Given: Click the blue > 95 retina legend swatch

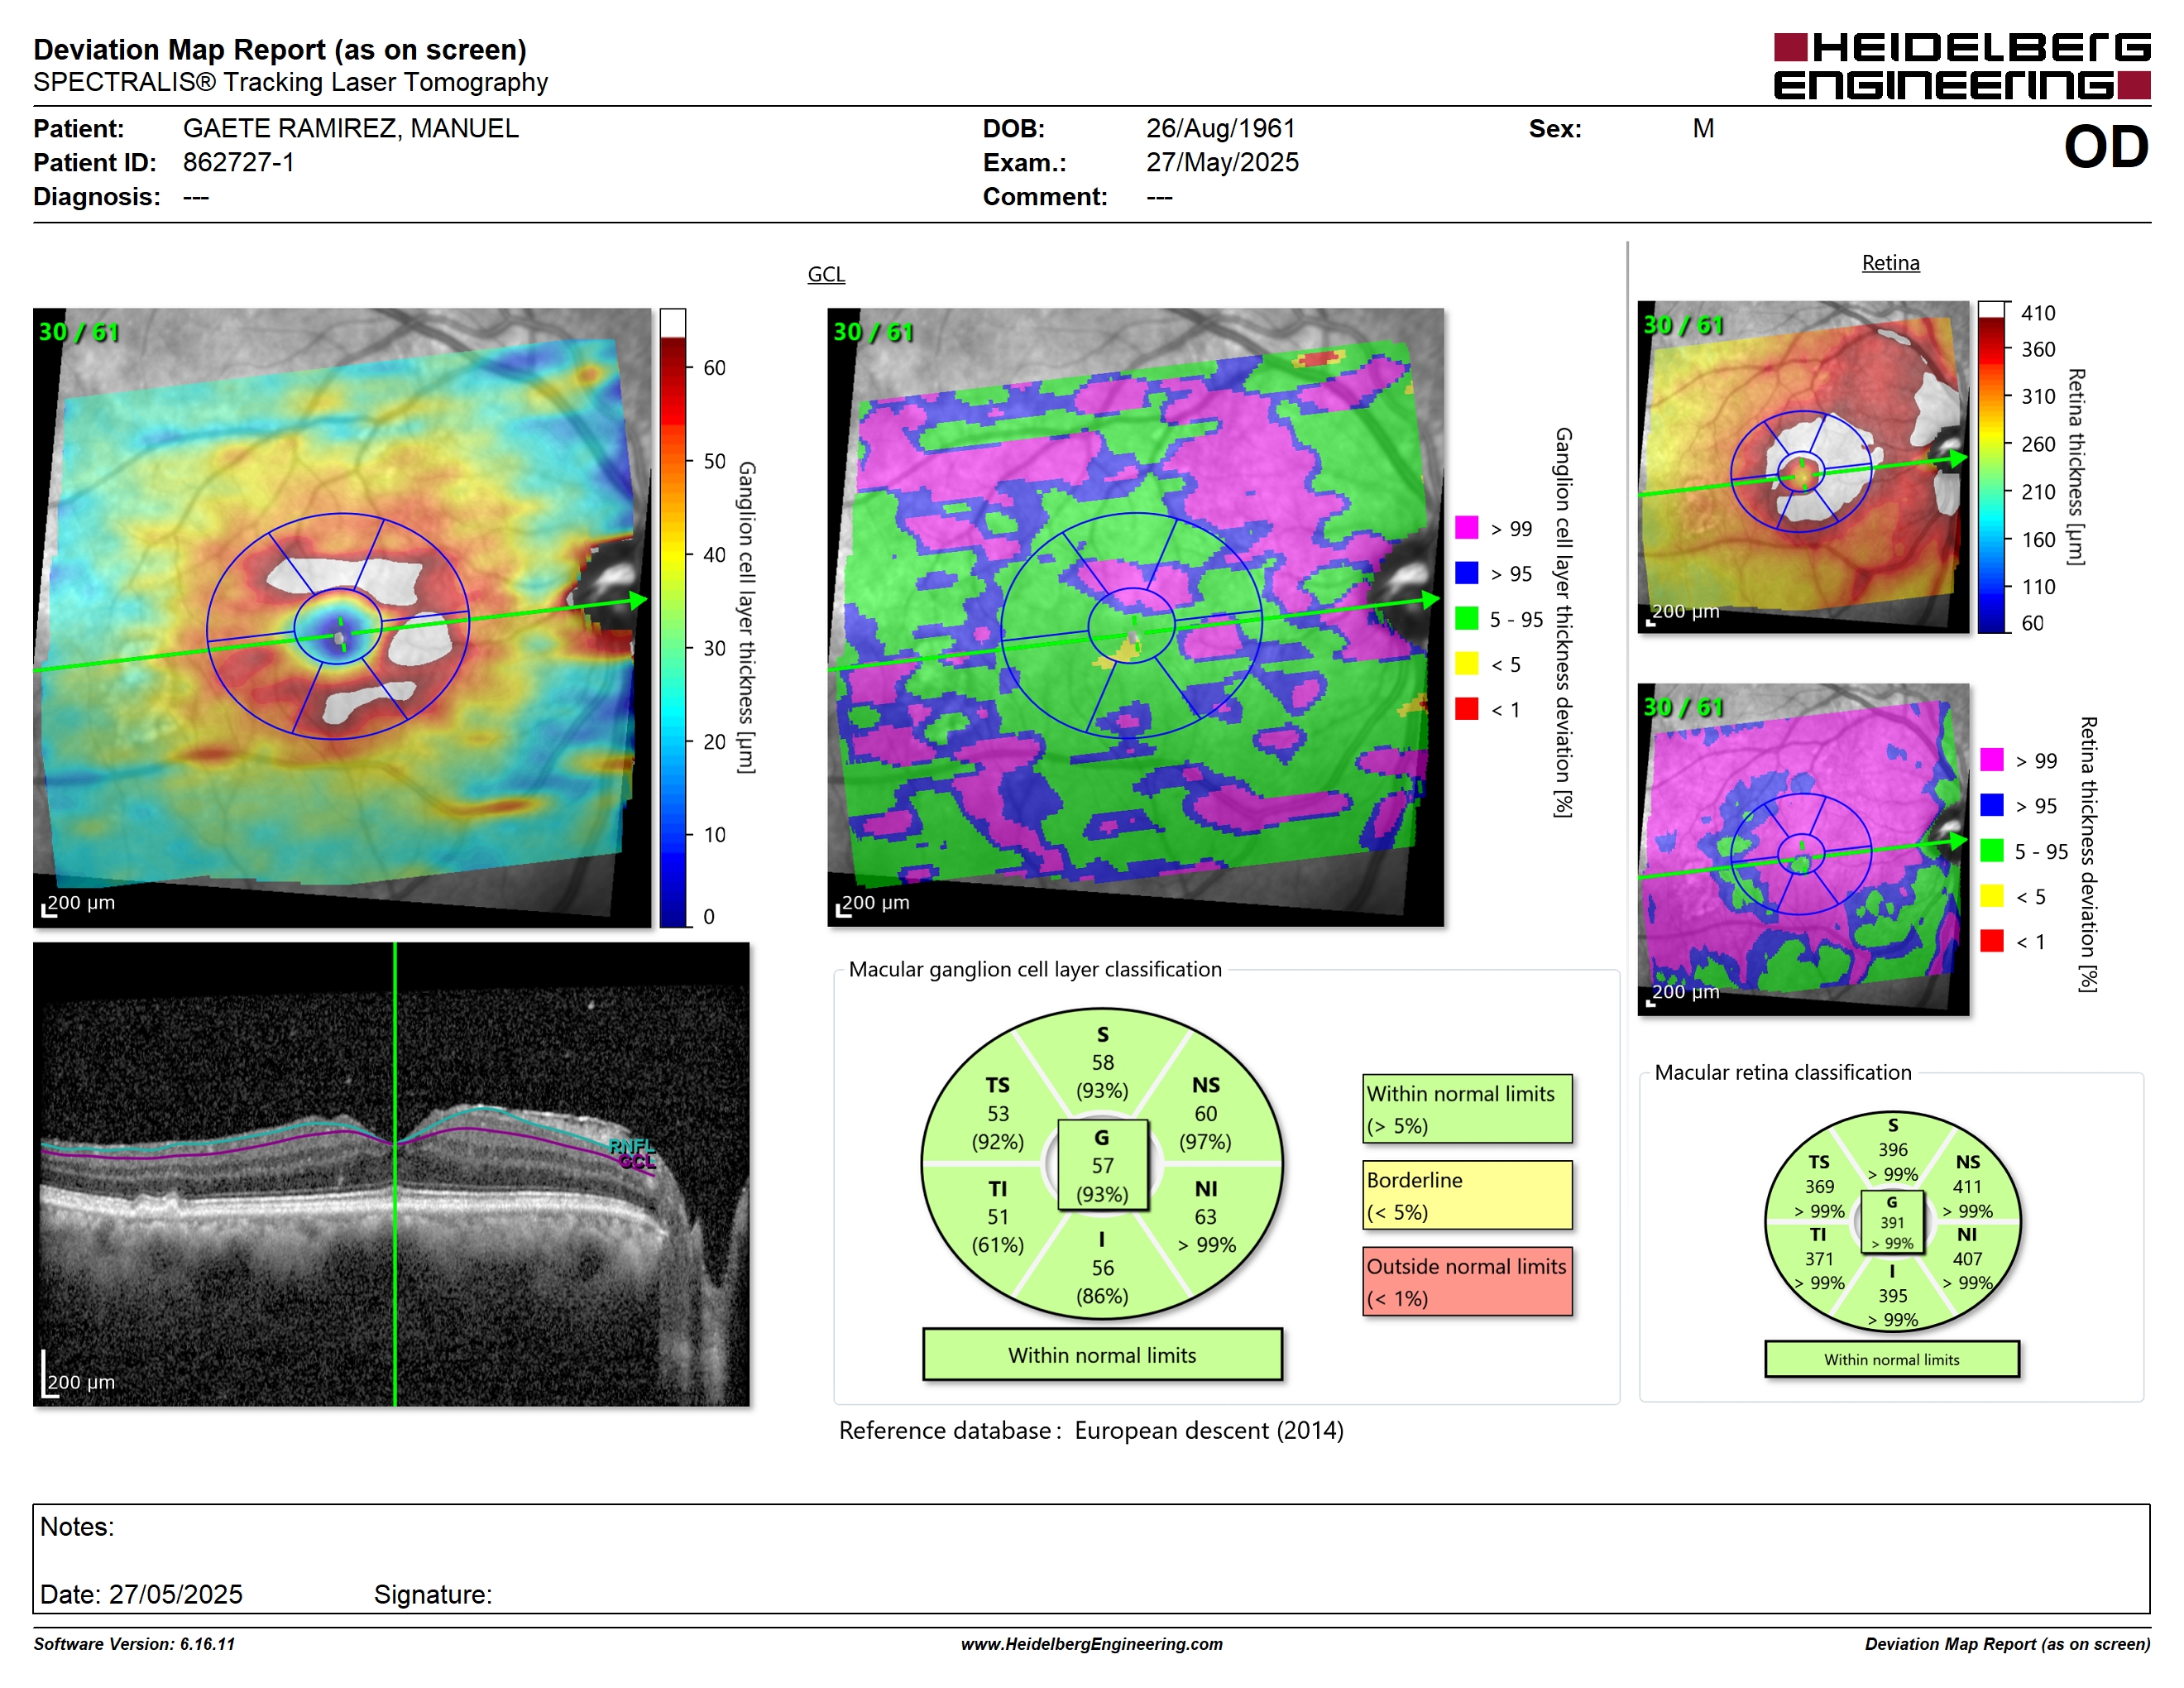Looking at the screenshot, I should pos(1991,805).
